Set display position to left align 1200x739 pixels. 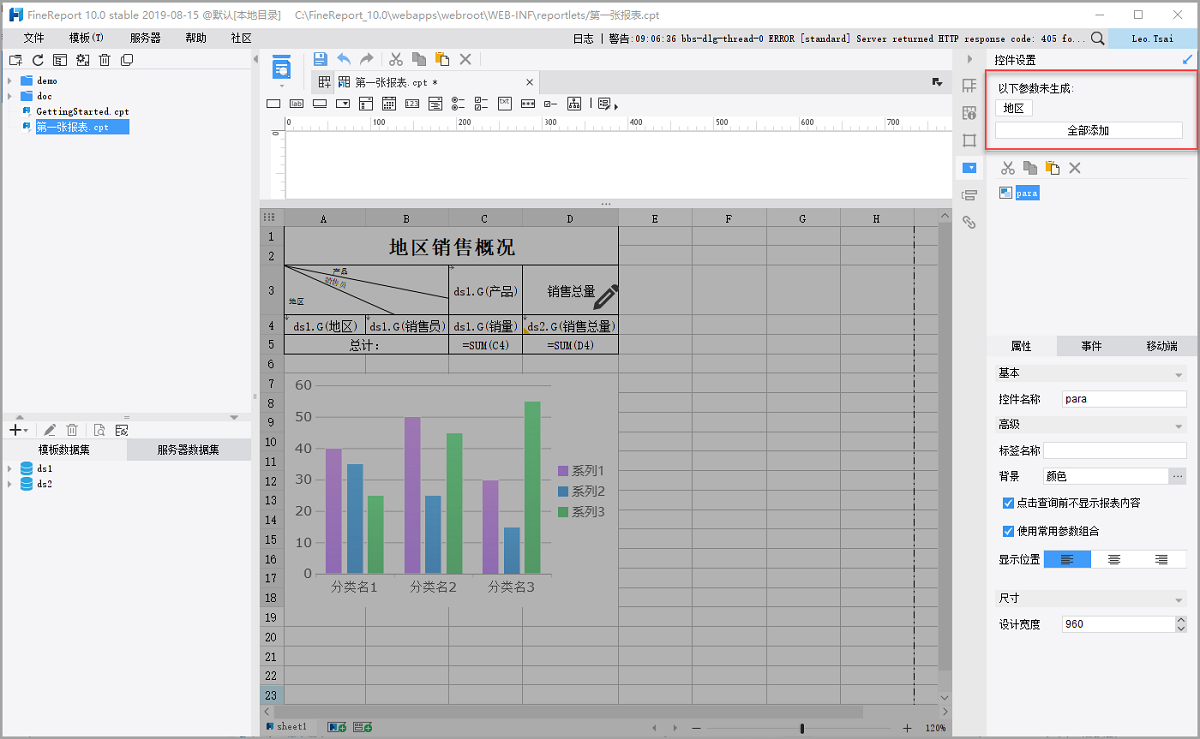click(x=1067, y=559)
